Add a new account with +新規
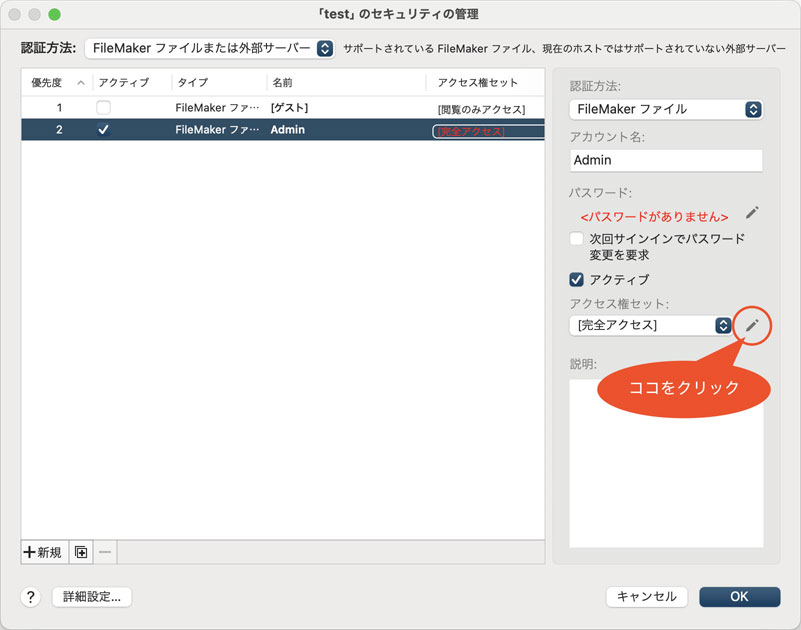 (x=44, y=552)
